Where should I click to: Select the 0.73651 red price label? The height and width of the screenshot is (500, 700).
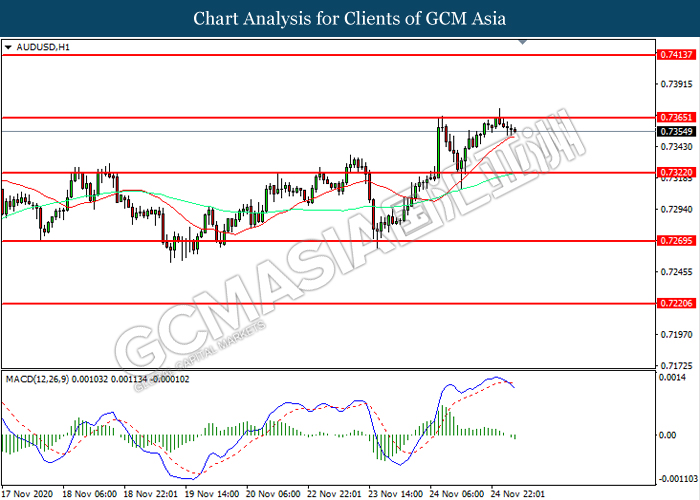tap(676, 117)
